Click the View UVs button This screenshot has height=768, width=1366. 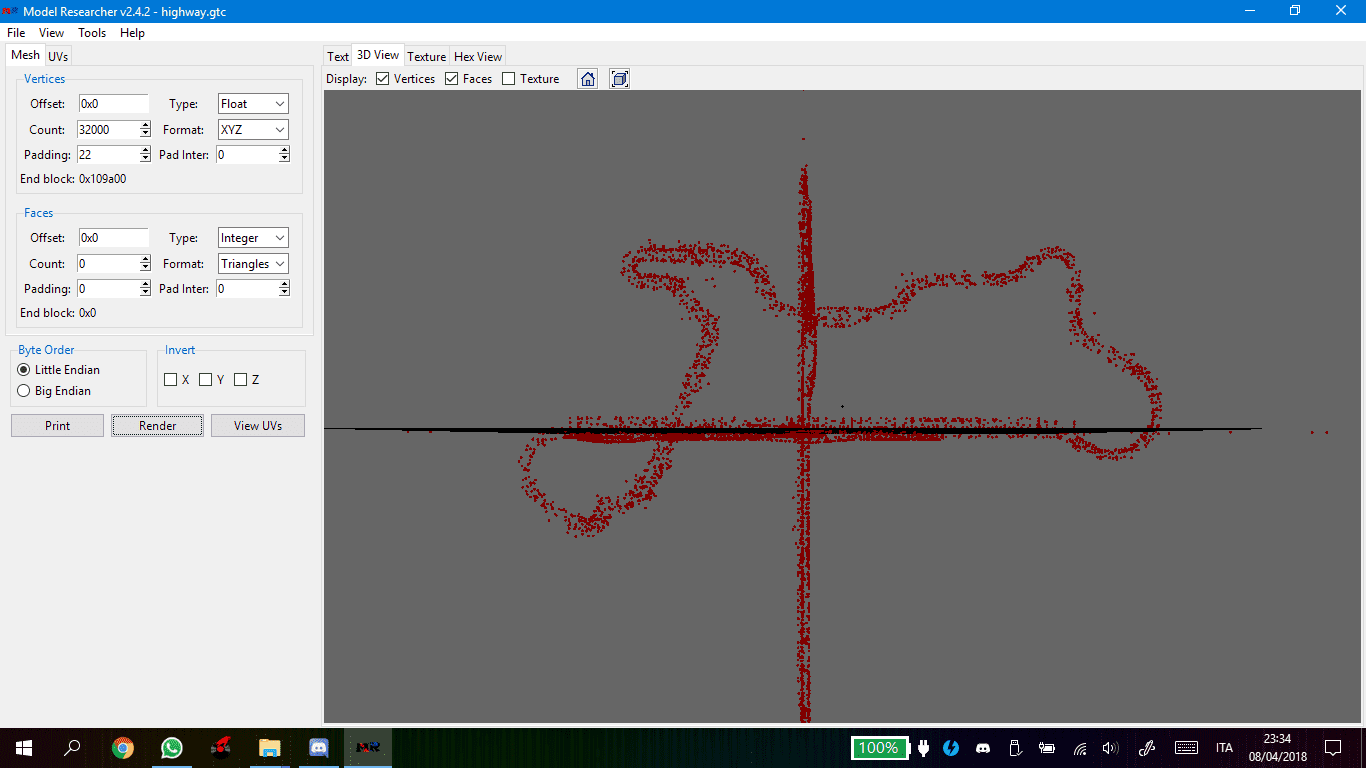click(x=258, y=426)
